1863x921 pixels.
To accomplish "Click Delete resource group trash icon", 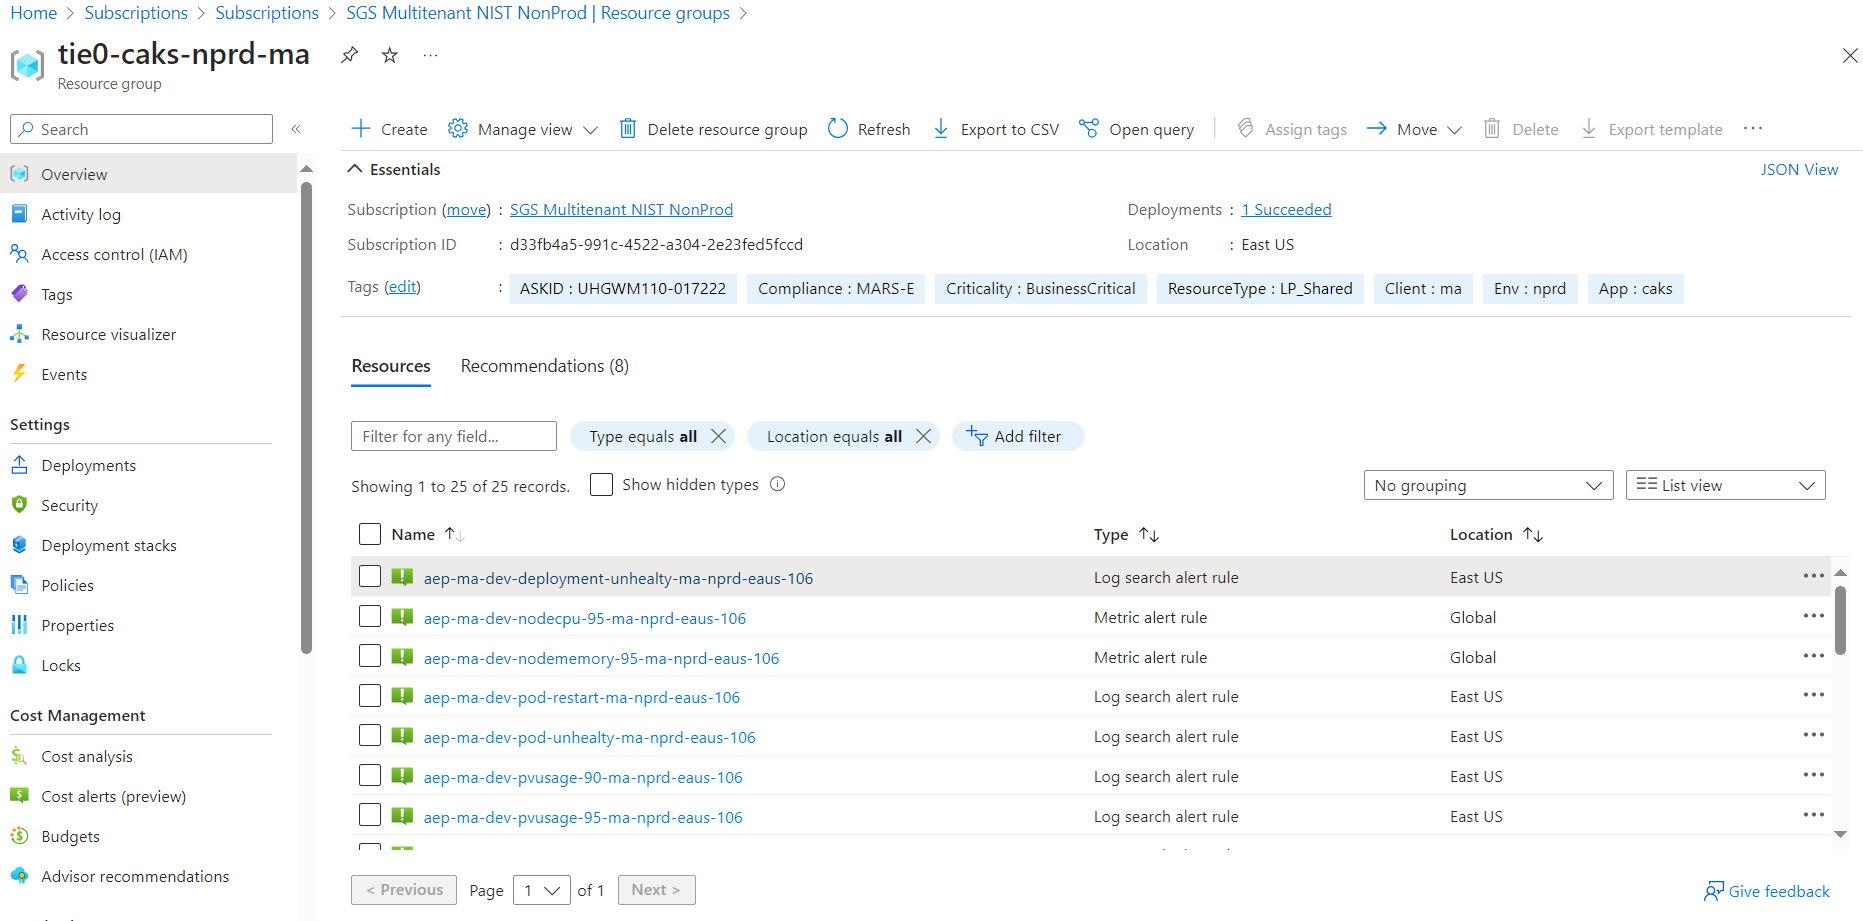I will [x=628, y=129].
